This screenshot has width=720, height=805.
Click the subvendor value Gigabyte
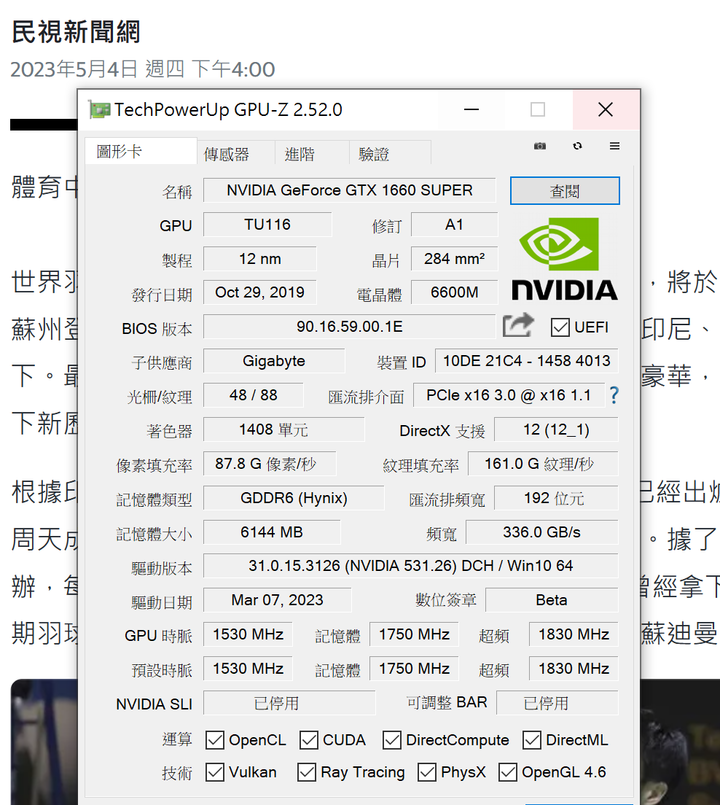(x=274, y=361)
